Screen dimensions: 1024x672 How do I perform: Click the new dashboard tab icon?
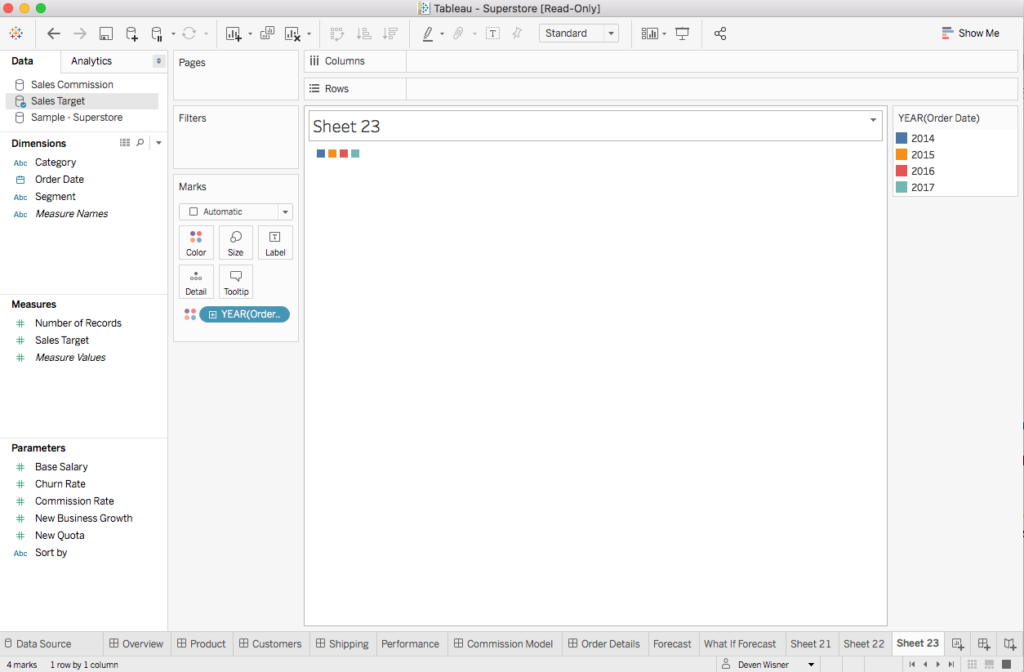tap(984, 644)
